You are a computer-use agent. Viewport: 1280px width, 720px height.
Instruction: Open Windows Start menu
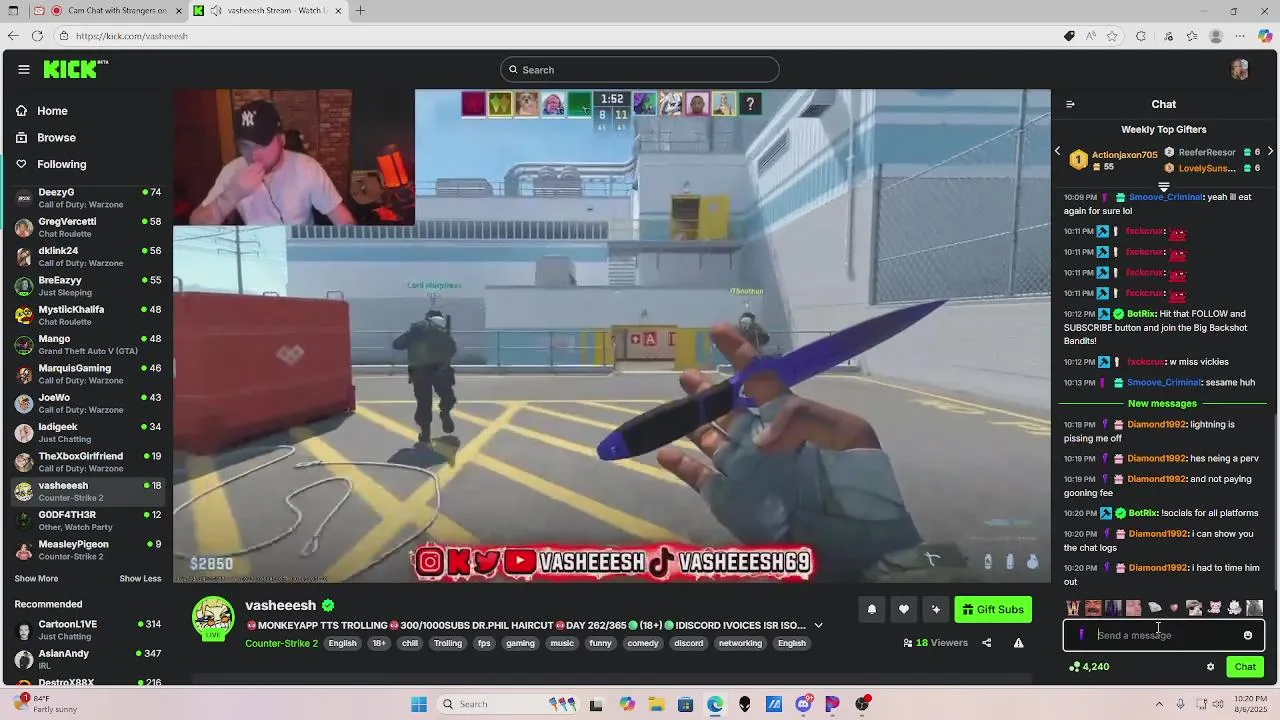point(419,704)
